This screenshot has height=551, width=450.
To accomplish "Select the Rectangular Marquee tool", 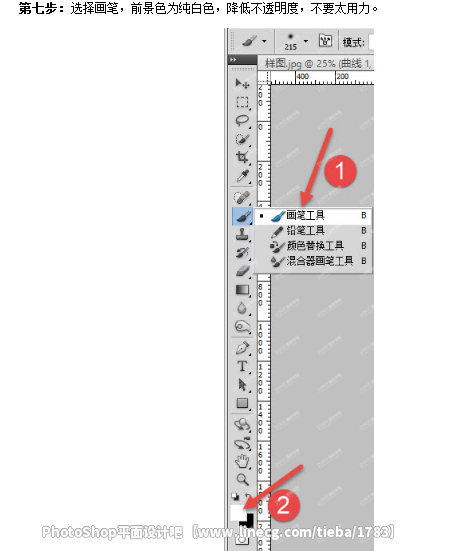I will click(242, 102).
